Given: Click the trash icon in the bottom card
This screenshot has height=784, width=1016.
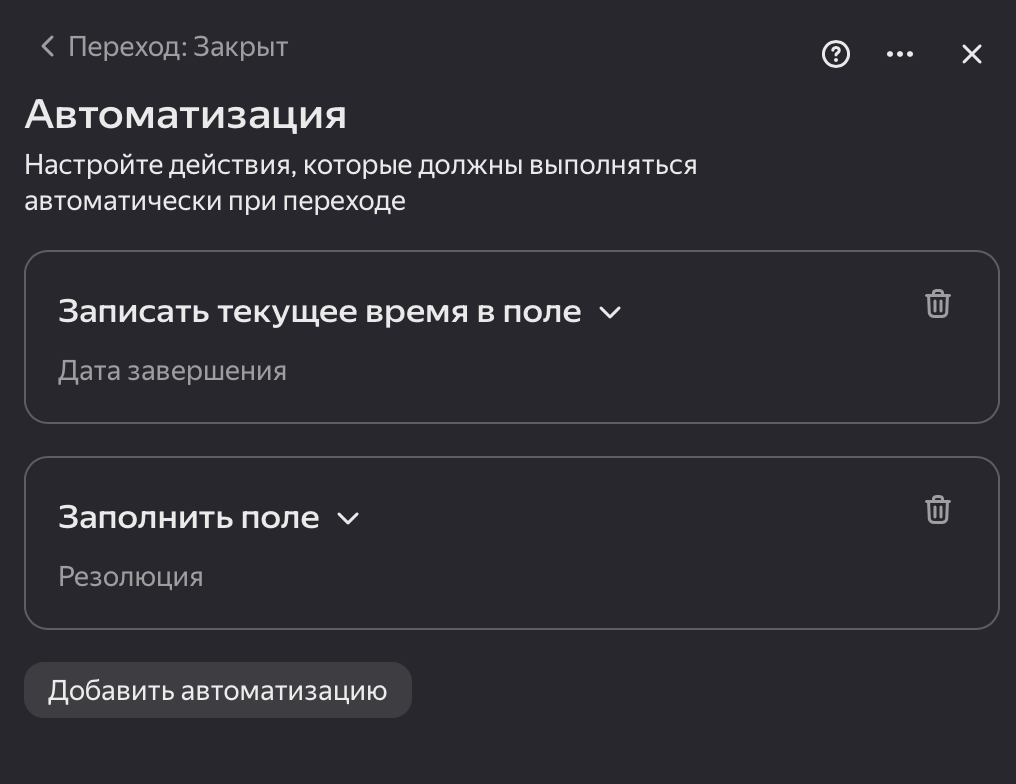Looking at the screenshot, I should [x=937, y=510].
